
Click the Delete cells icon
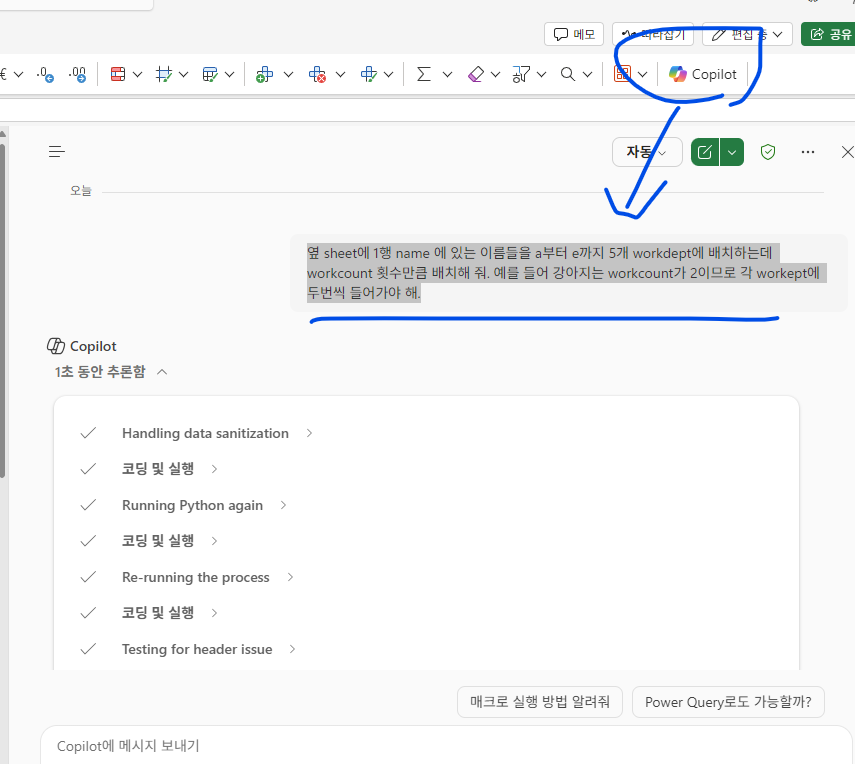[x=318, y=74]
